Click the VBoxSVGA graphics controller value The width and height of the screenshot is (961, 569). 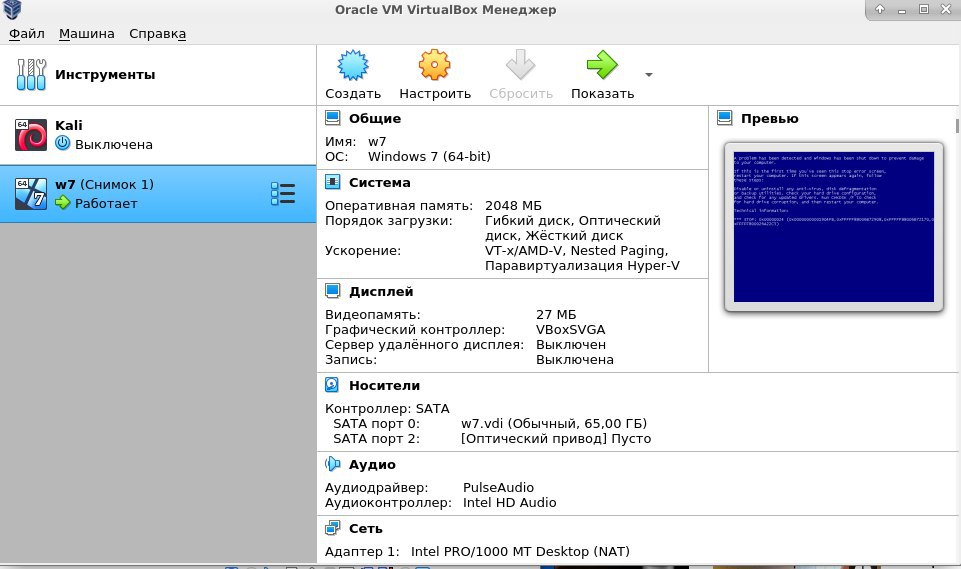(x=570, y=330)
